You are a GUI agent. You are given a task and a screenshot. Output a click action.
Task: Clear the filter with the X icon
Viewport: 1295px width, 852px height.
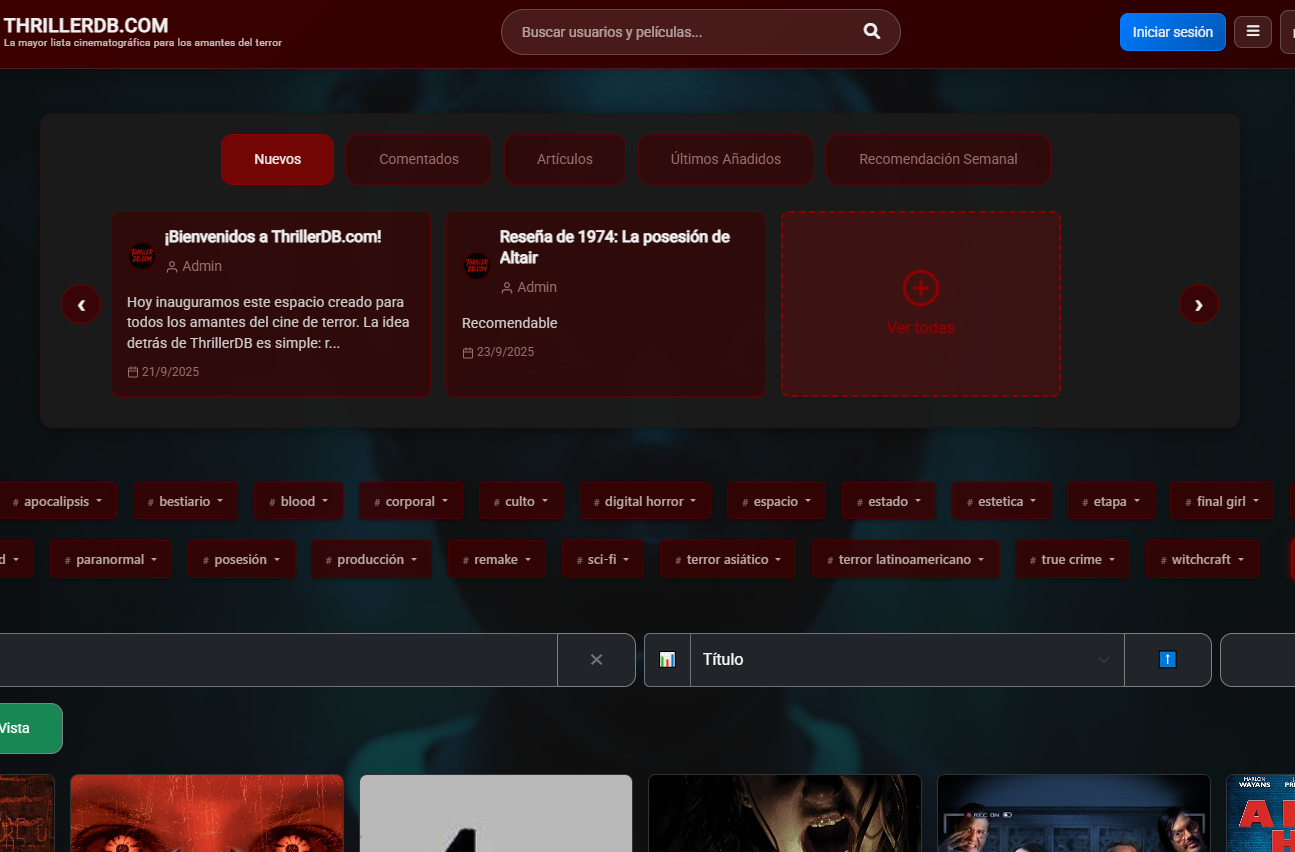tap(596, 660)
